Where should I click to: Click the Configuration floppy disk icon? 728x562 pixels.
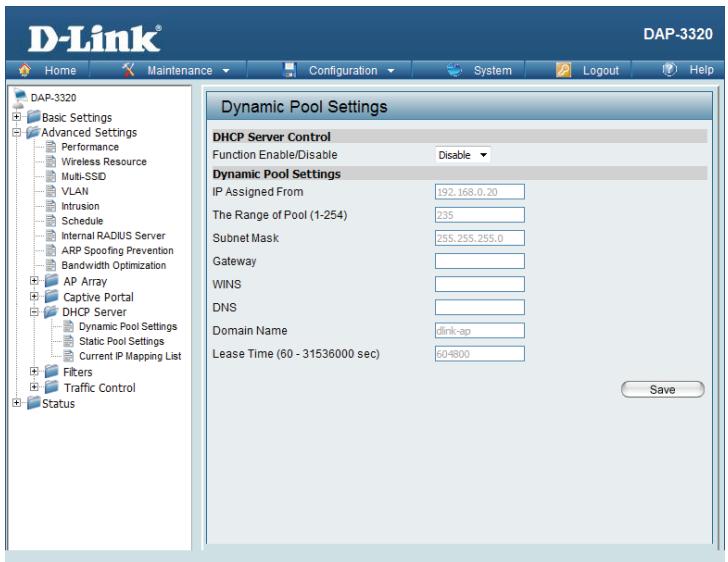click(x=290, y=70)
